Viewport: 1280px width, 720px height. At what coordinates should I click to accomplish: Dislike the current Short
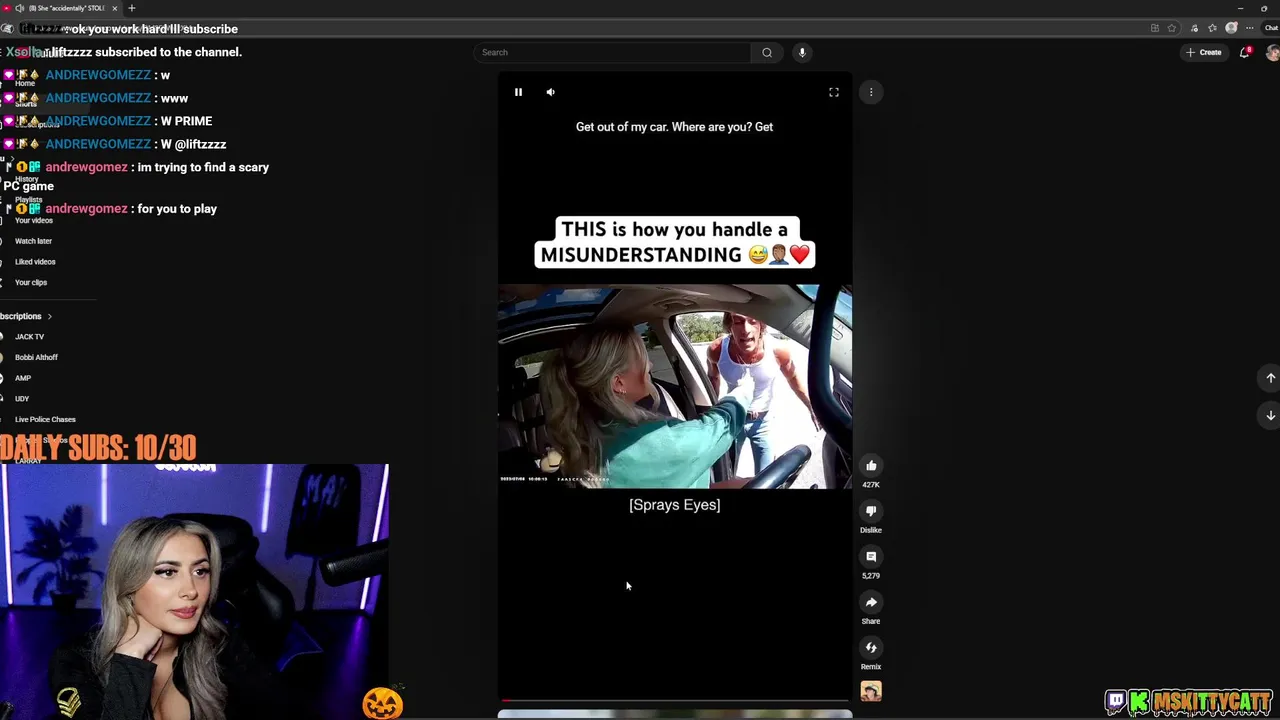[871, 511]
